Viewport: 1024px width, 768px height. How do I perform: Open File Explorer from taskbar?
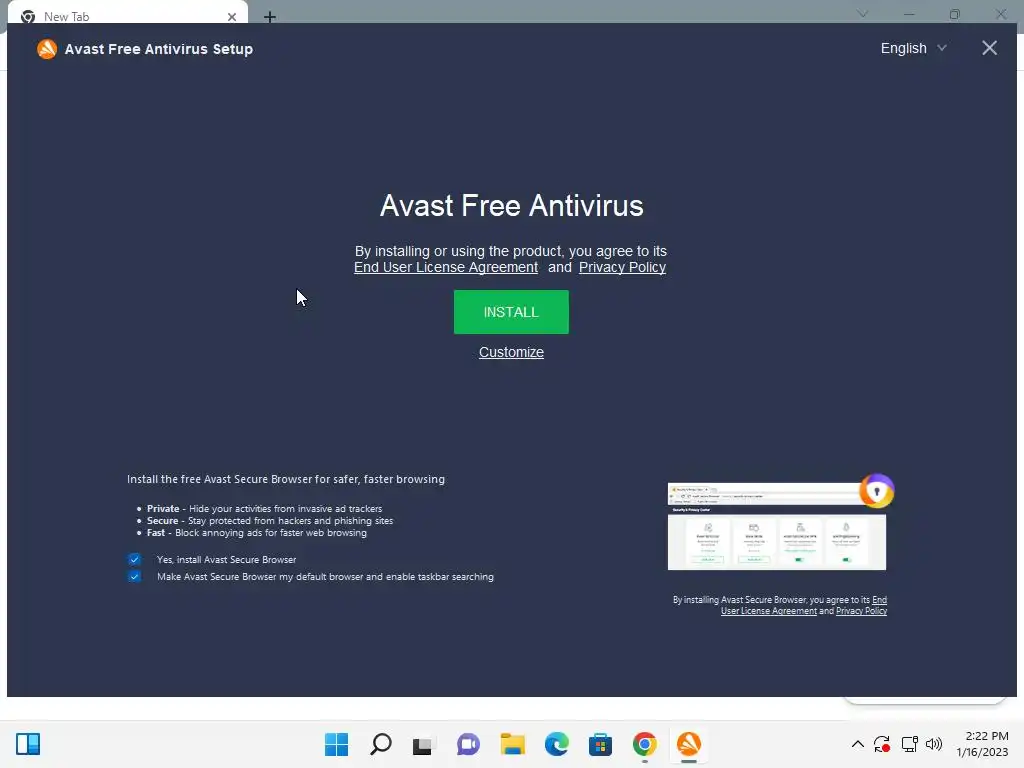coord(513,744)
